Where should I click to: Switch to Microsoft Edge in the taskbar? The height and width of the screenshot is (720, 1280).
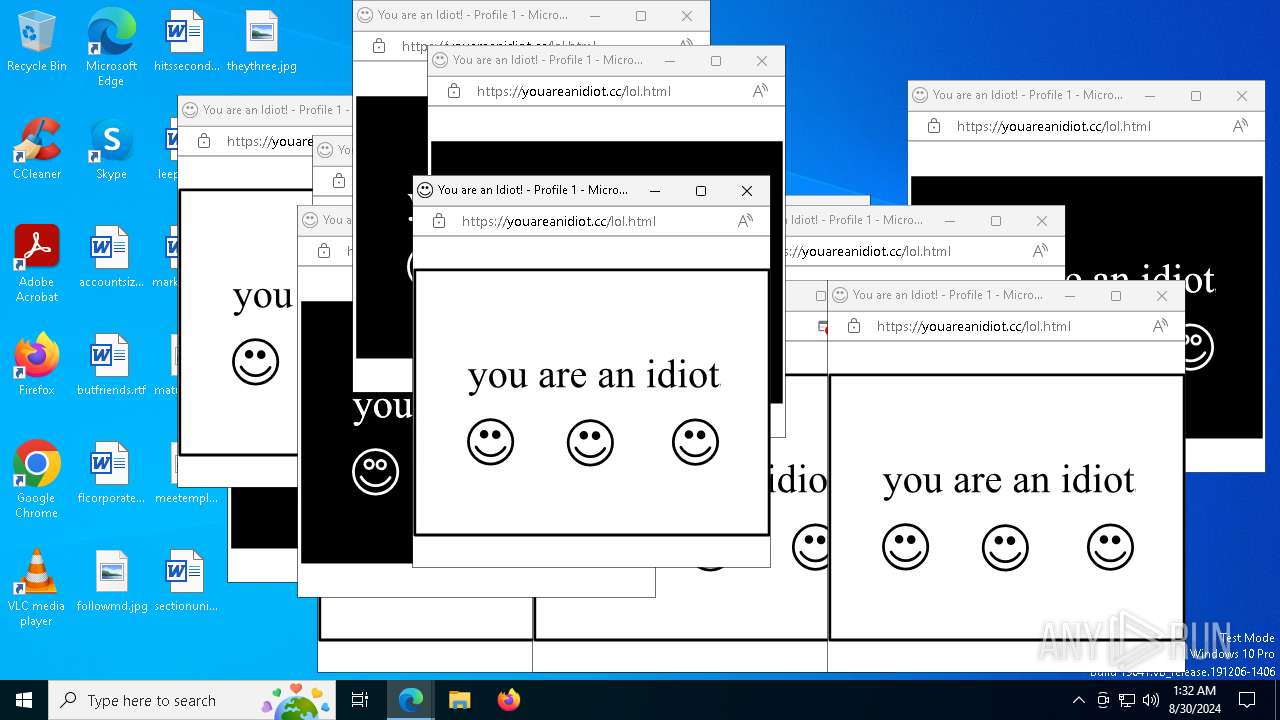click(x=411, y=700)
